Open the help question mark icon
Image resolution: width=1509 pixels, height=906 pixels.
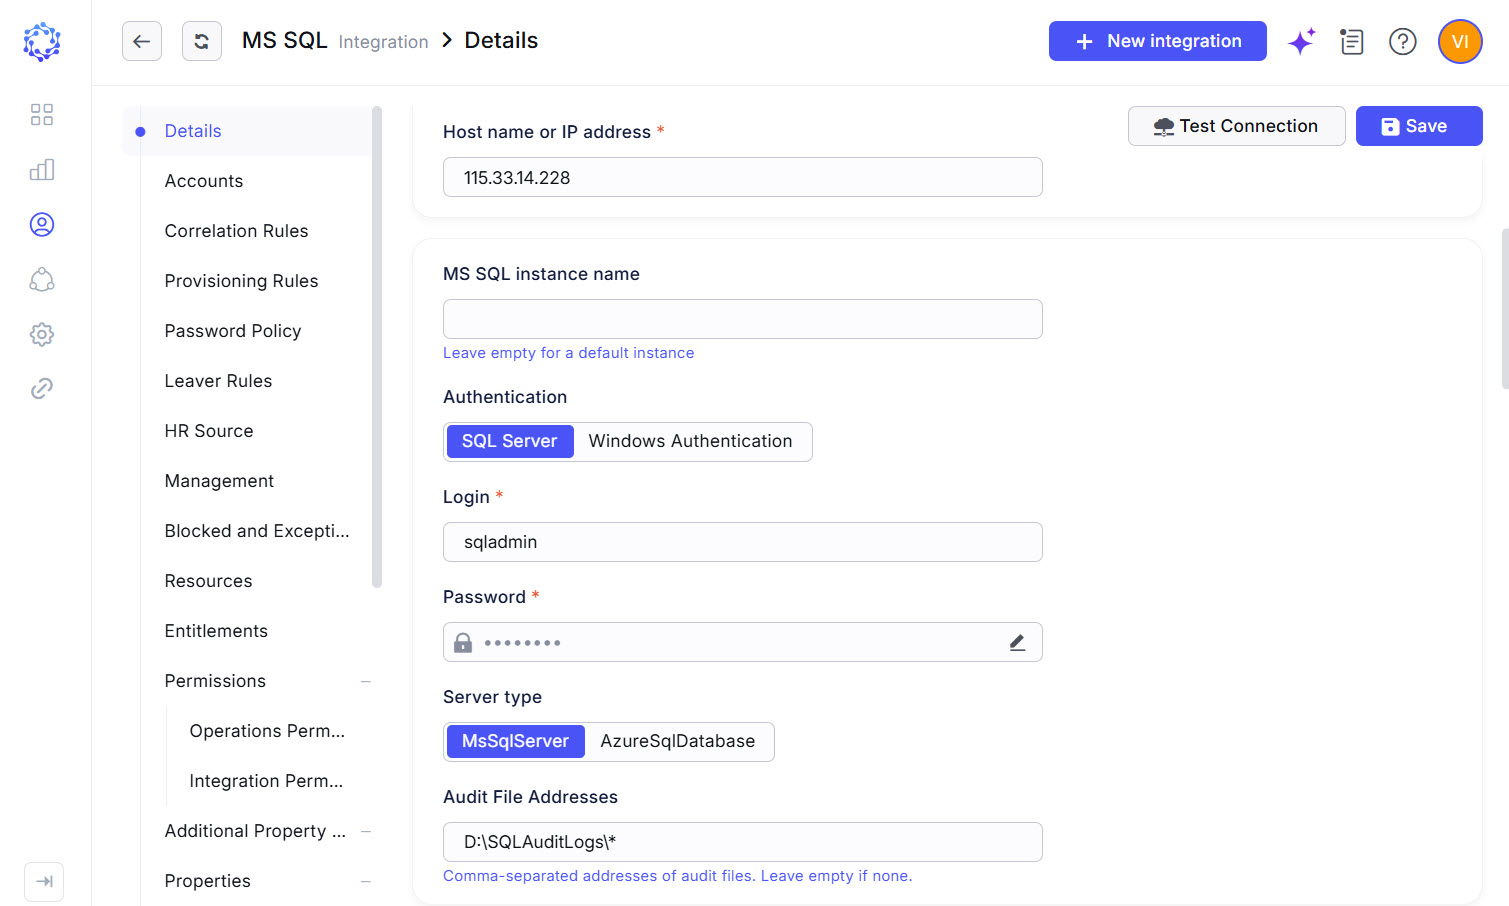[1403, 41]
